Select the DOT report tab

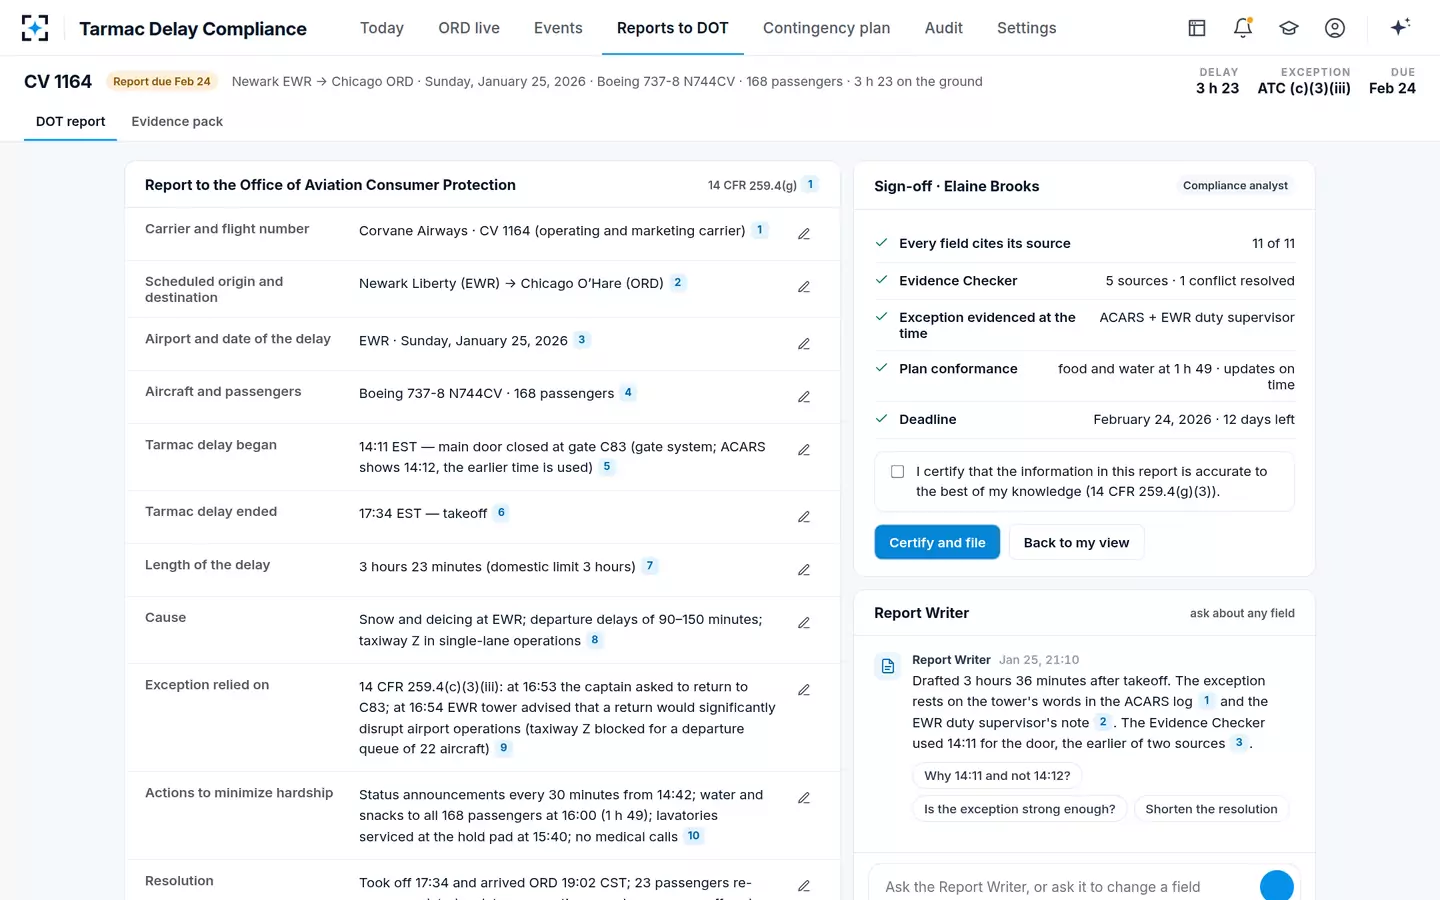pyautogui.click(x=70, y=122)
